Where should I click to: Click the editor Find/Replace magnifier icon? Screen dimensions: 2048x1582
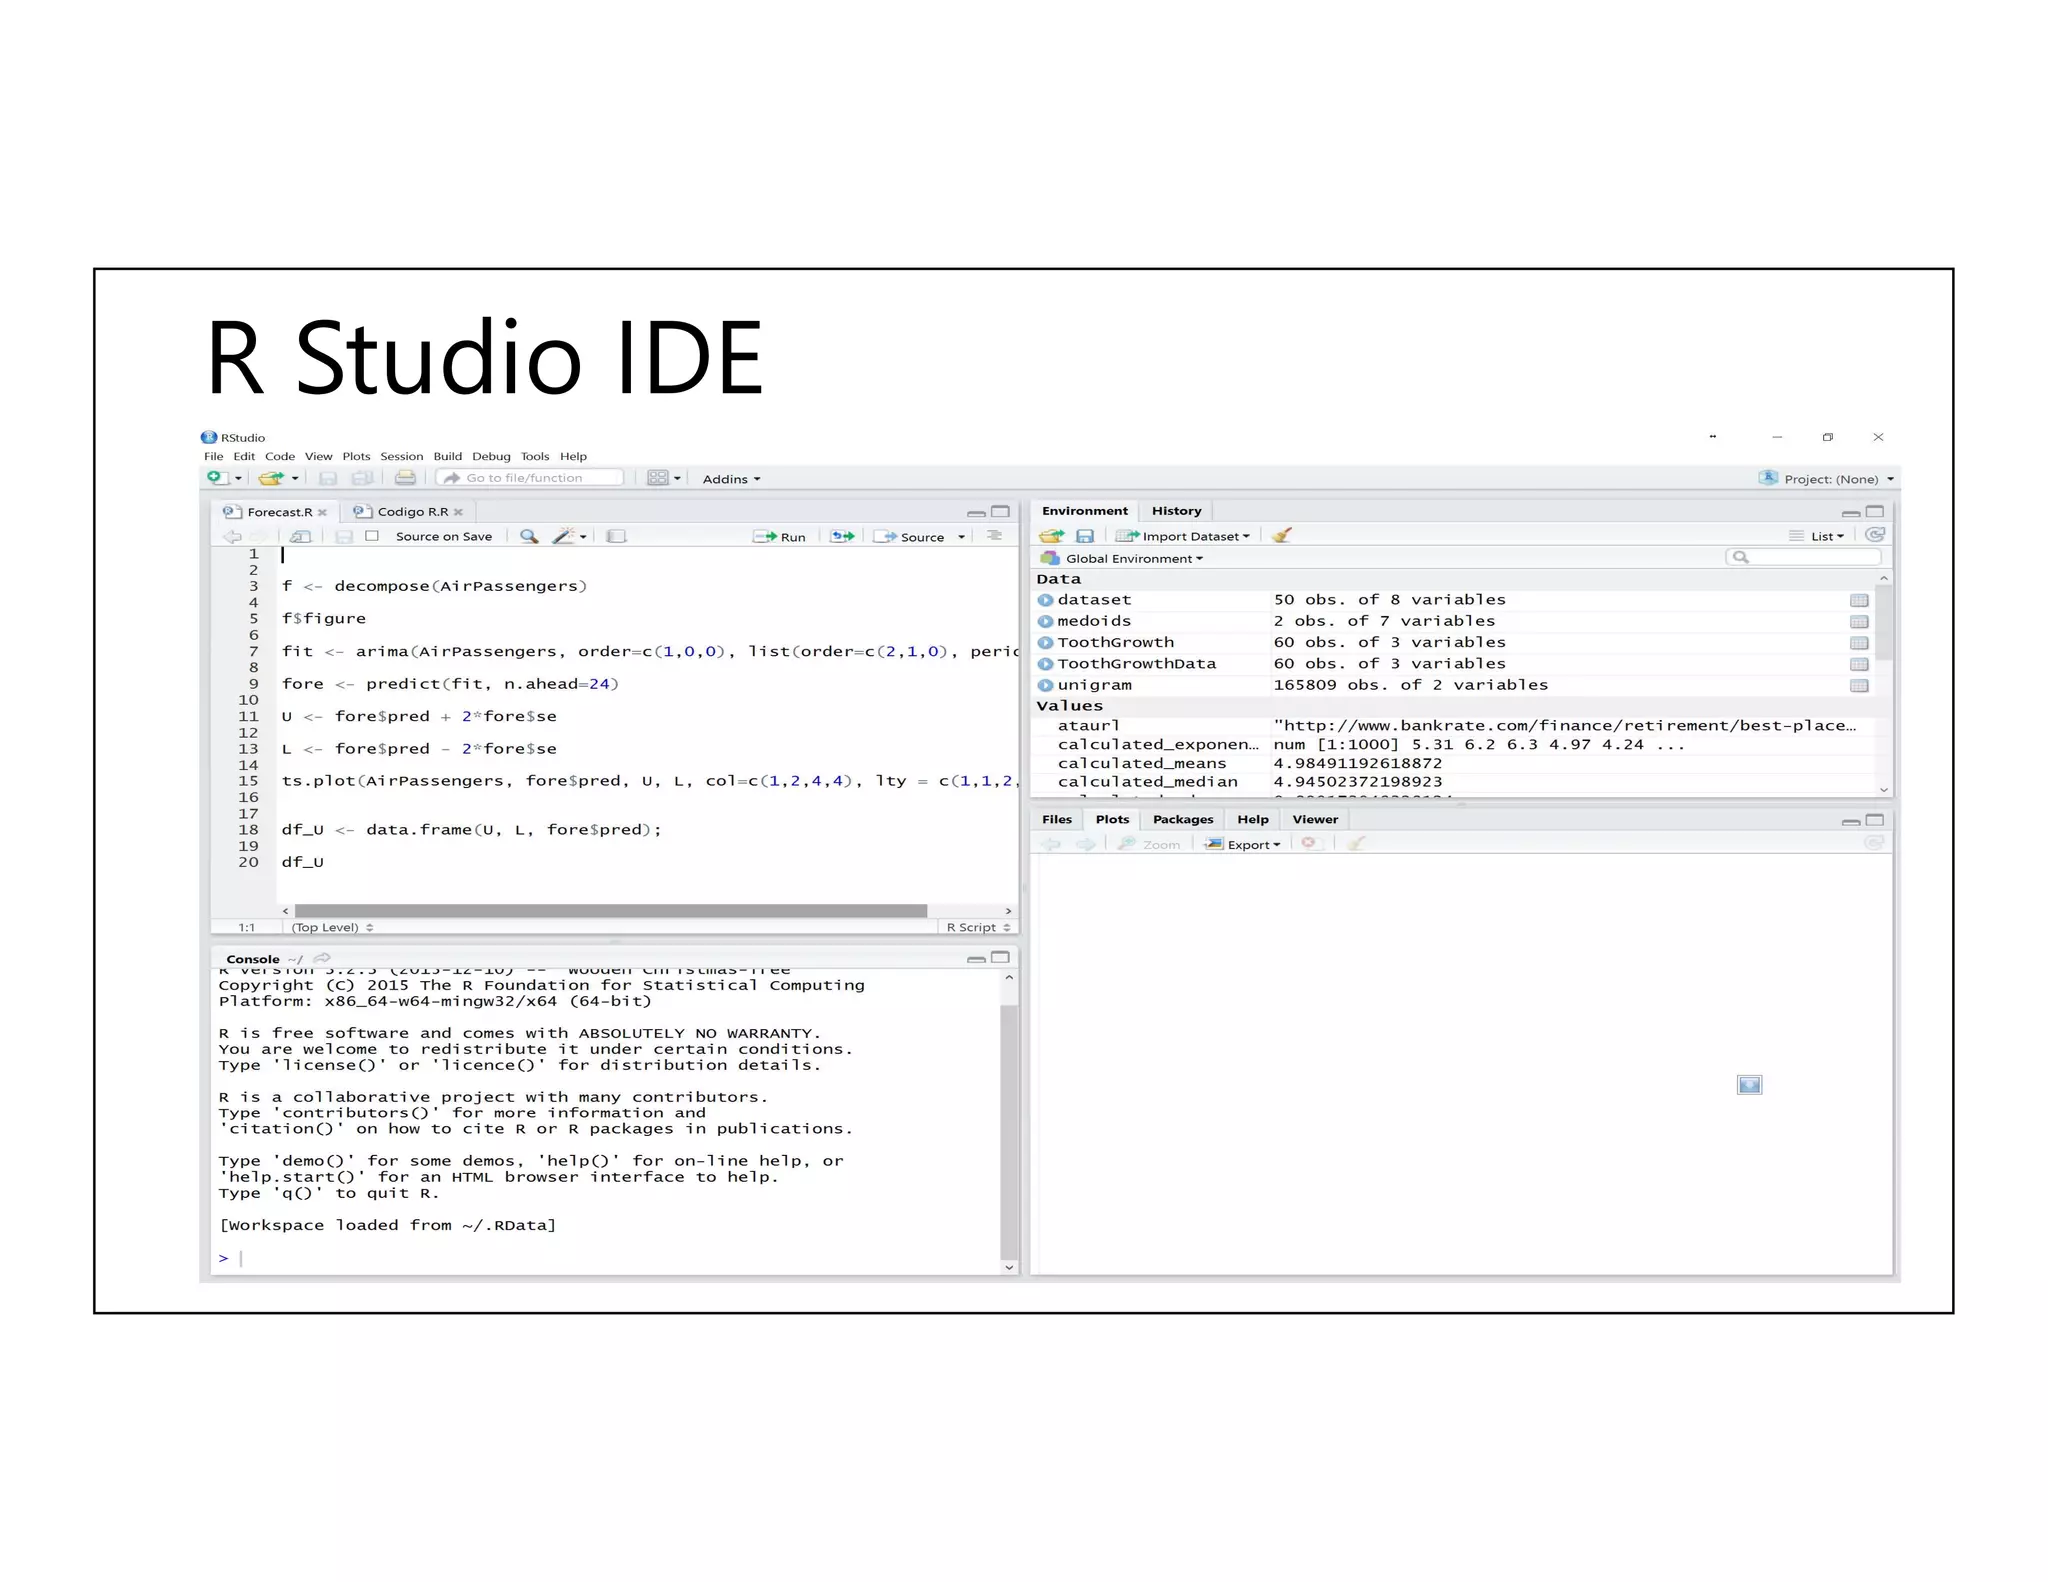click(x=529, y=537)
